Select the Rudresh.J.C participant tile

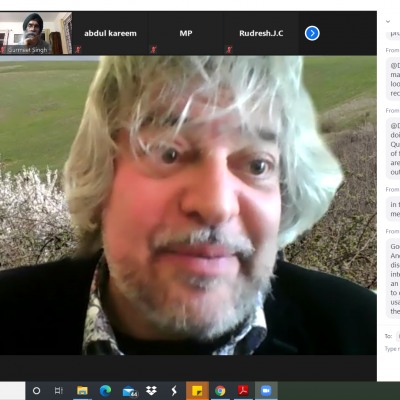[261, 33]
